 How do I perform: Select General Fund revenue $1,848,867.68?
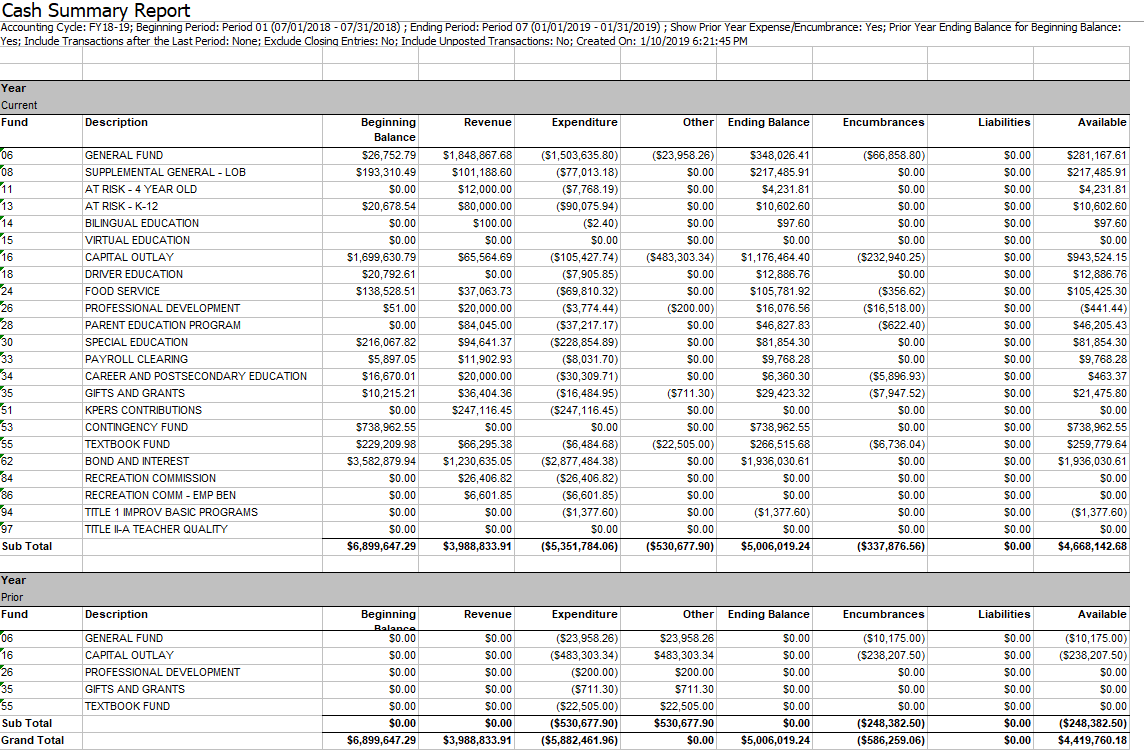pos(477,155)
